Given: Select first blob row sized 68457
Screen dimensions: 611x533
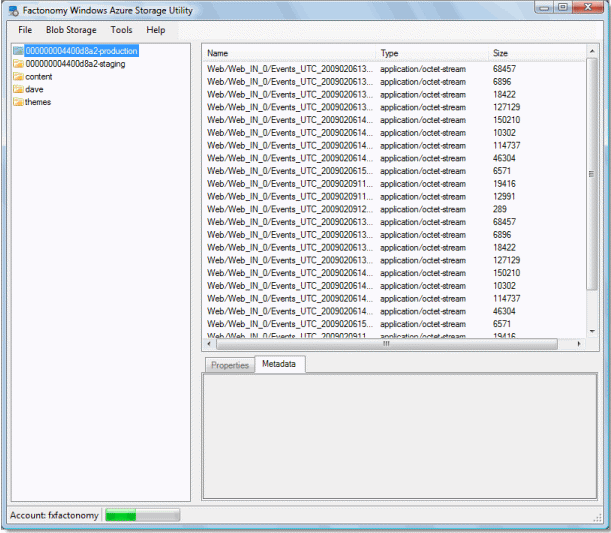Looking at the screenshot, I should (394, 69).
